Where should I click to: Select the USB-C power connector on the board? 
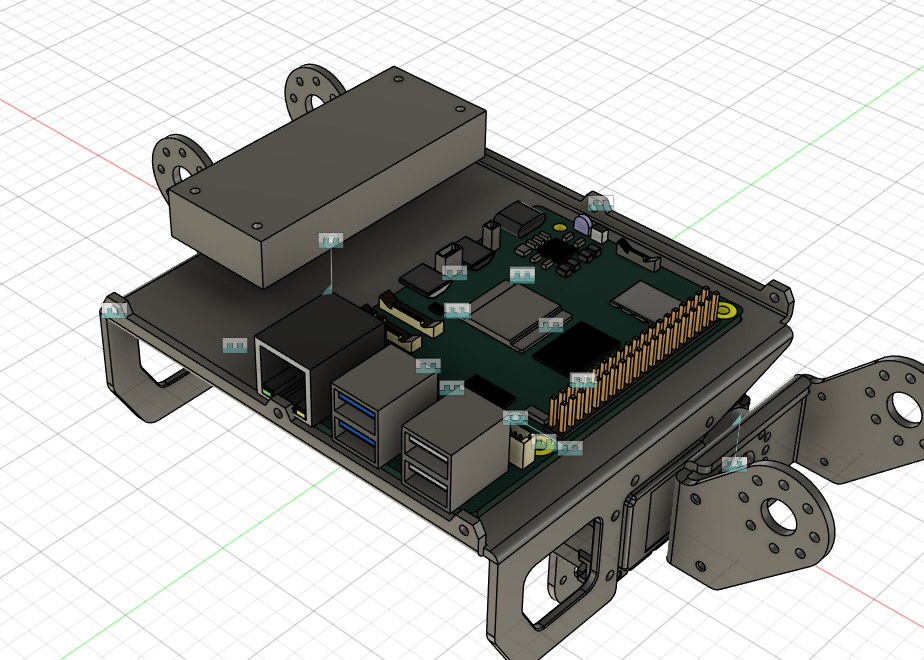519,217
